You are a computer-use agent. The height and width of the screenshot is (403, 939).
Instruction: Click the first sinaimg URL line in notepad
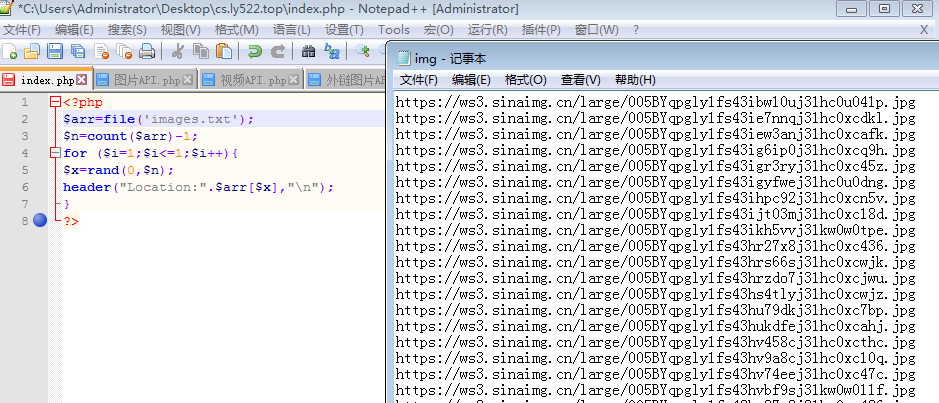655,102
